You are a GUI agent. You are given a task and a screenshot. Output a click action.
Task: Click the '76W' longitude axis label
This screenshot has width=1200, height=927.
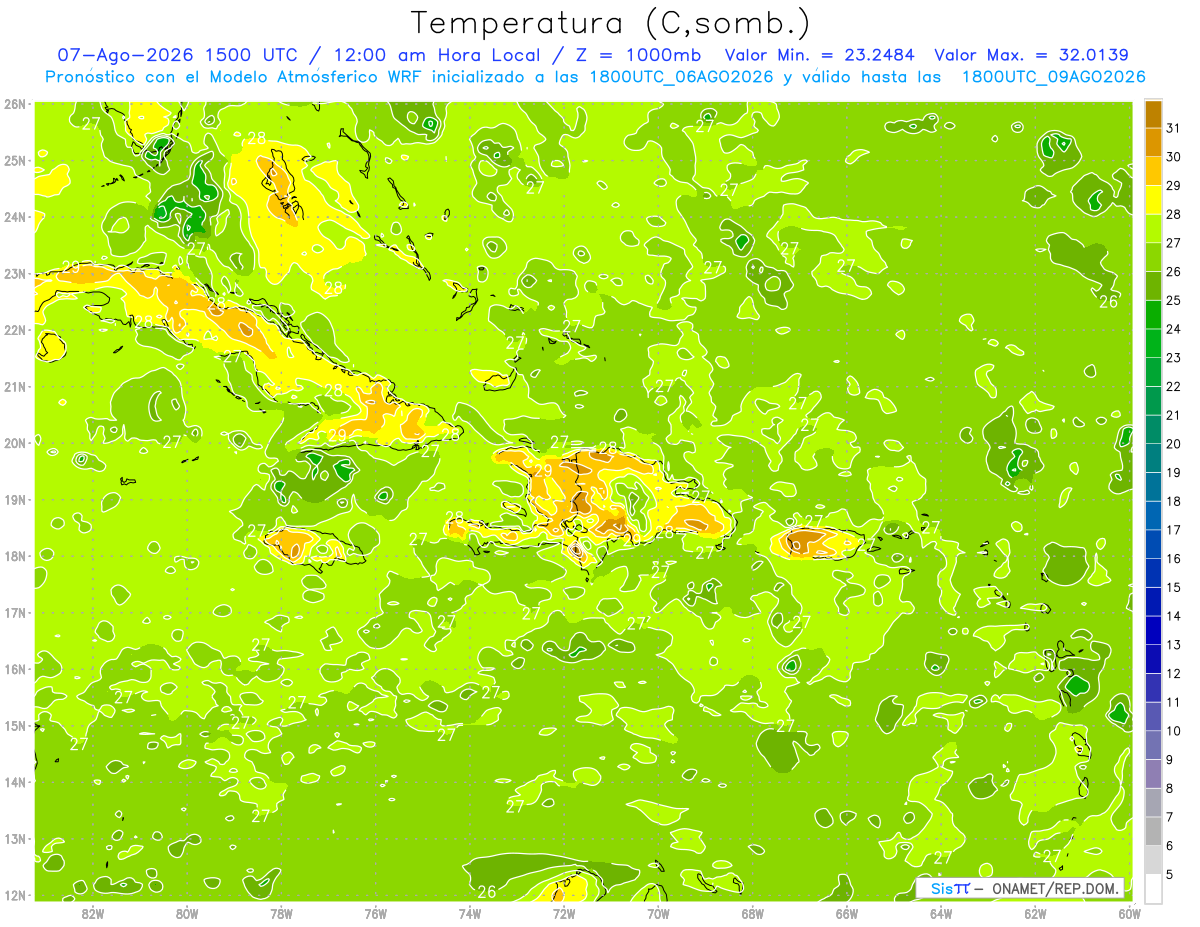pyautogui.click(x=375, y=913)
